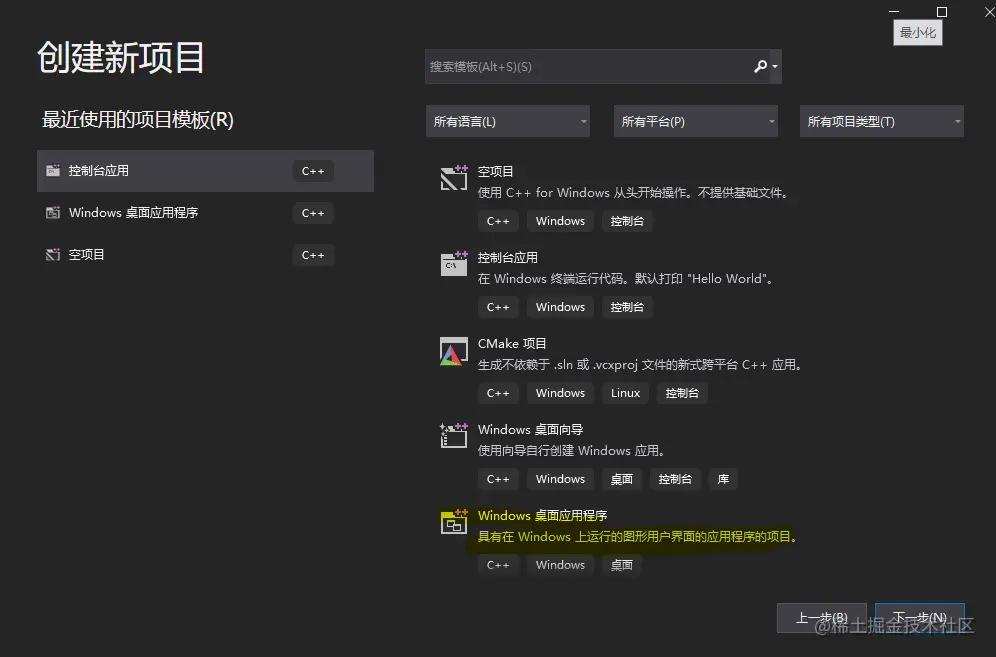The height and width of the screenshot is (657, 996).
Task: Click the 控制台 tag under 空项目 template
Action: point(627,221)
